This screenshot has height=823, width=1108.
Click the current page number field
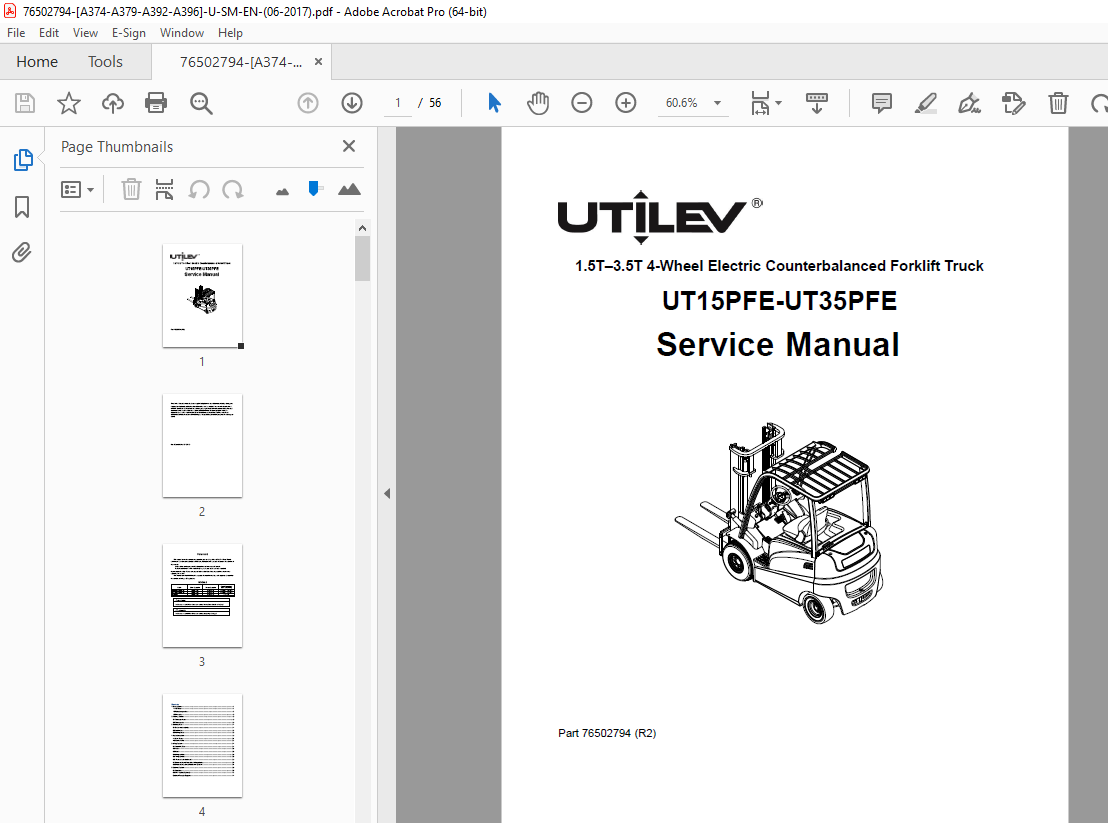[398, 103]
